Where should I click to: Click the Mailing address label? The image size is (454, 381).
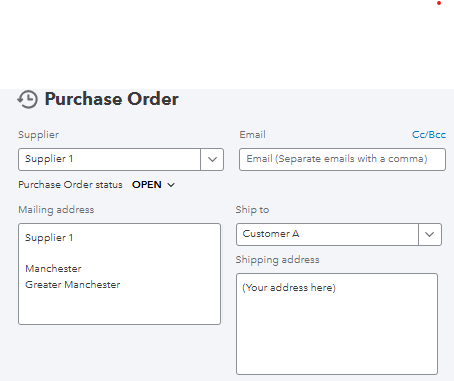tap(56, 210)
